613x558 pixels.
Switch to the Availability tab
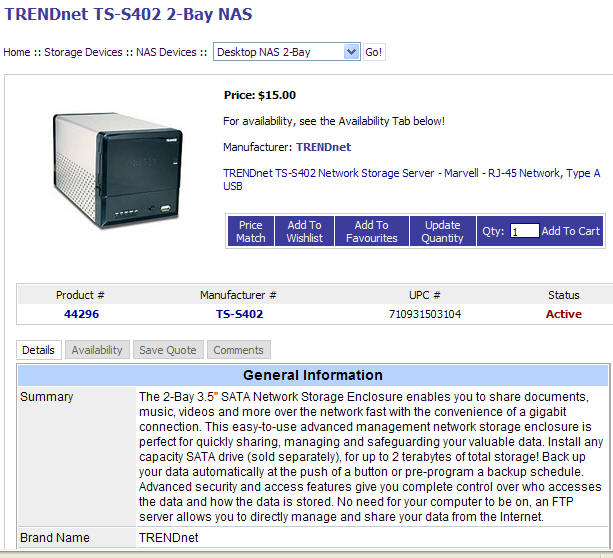[x=97, y=350]
